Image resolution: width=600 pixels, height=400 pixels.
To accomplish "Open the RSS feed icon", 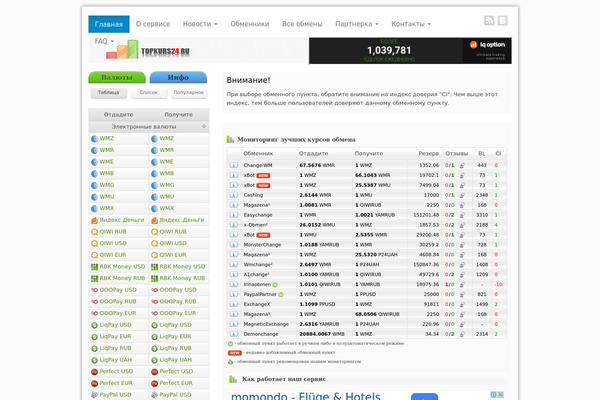I will click(x=489, y=21).
